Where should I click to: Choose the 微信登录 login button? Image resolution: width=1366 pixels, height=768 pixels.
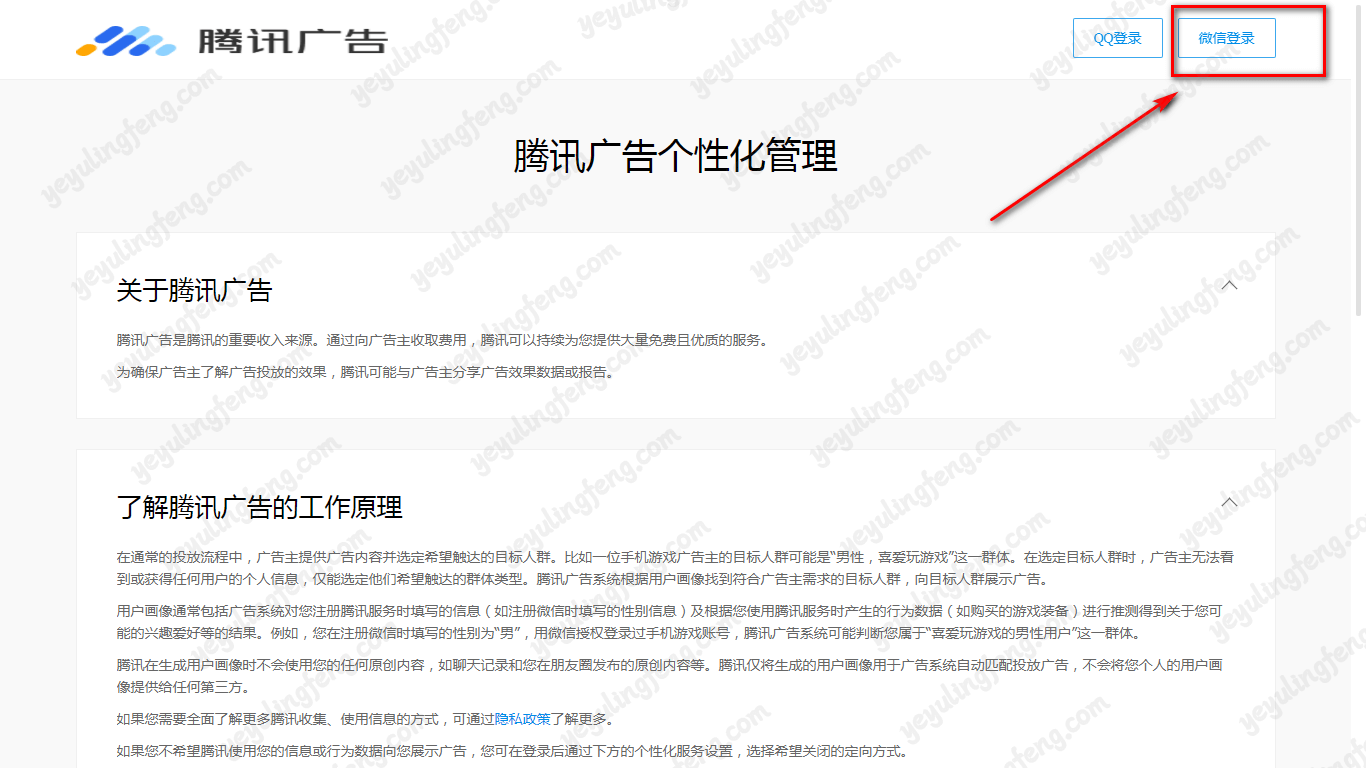click(x=1226, y=38)
